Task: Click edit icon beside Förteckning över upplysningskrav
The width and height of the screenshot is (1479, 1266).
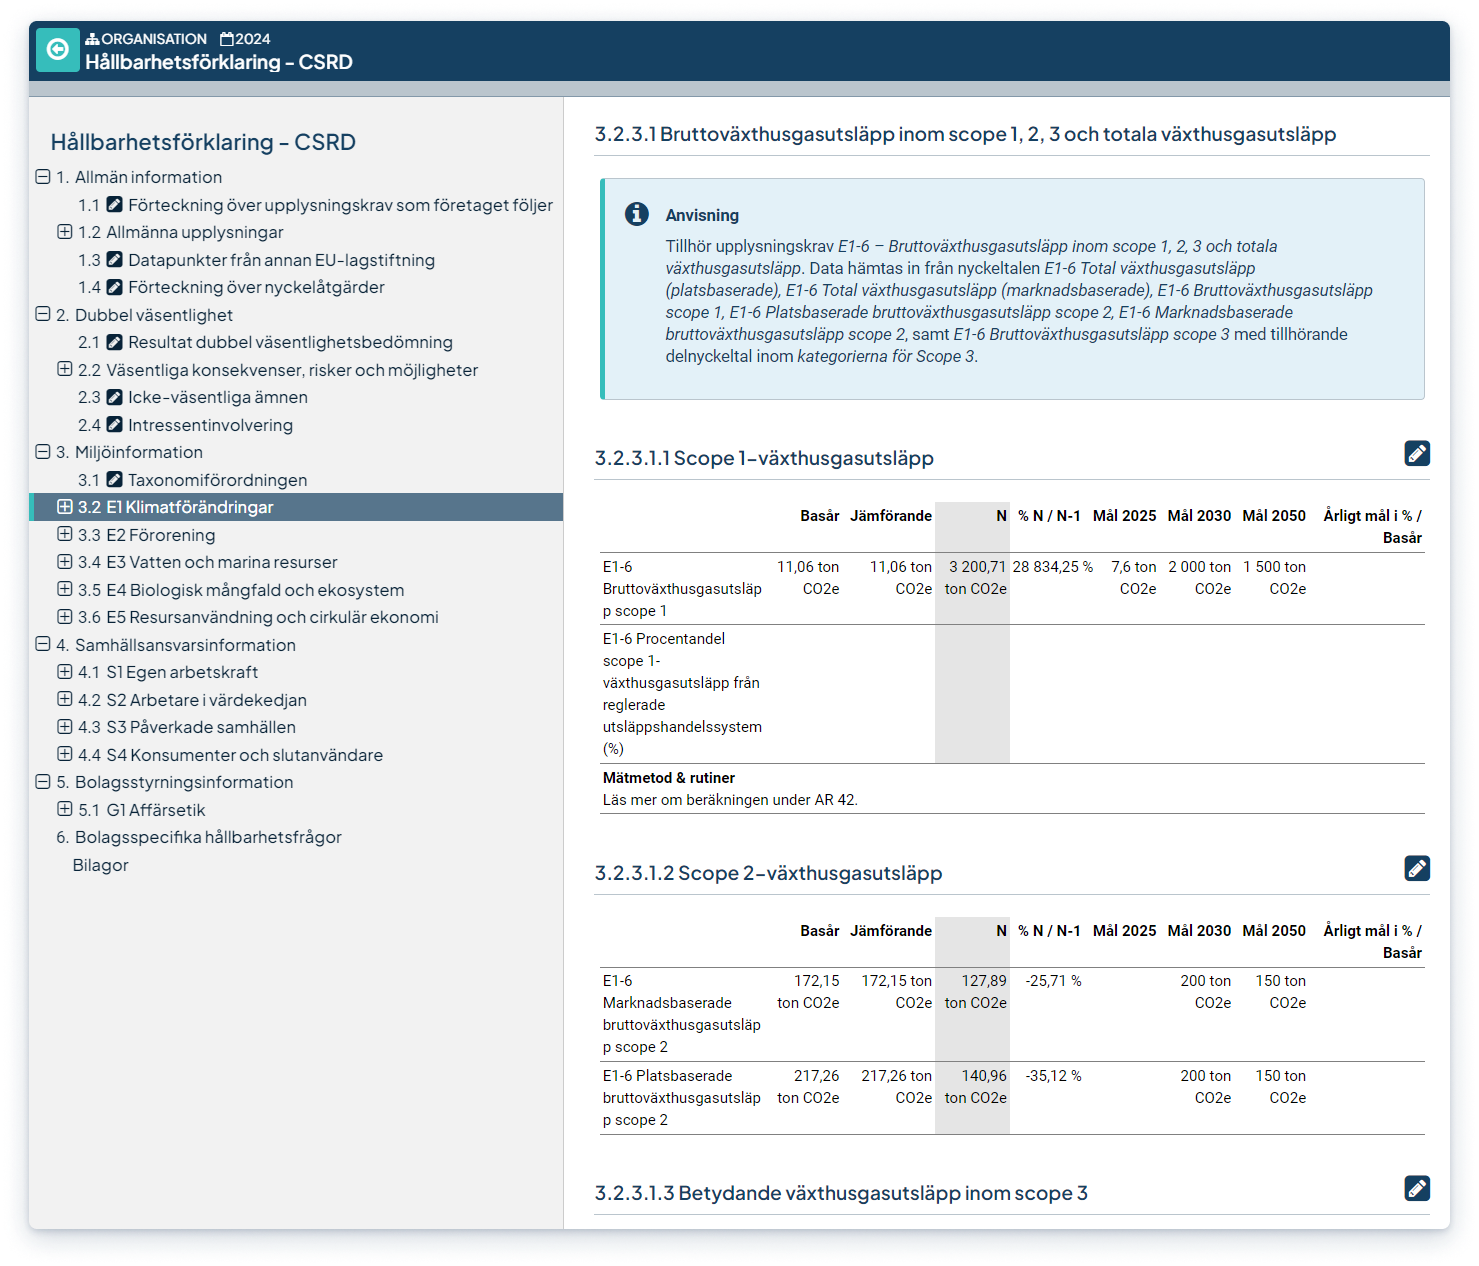Action: pyautogui.click(x=115, y=205)
